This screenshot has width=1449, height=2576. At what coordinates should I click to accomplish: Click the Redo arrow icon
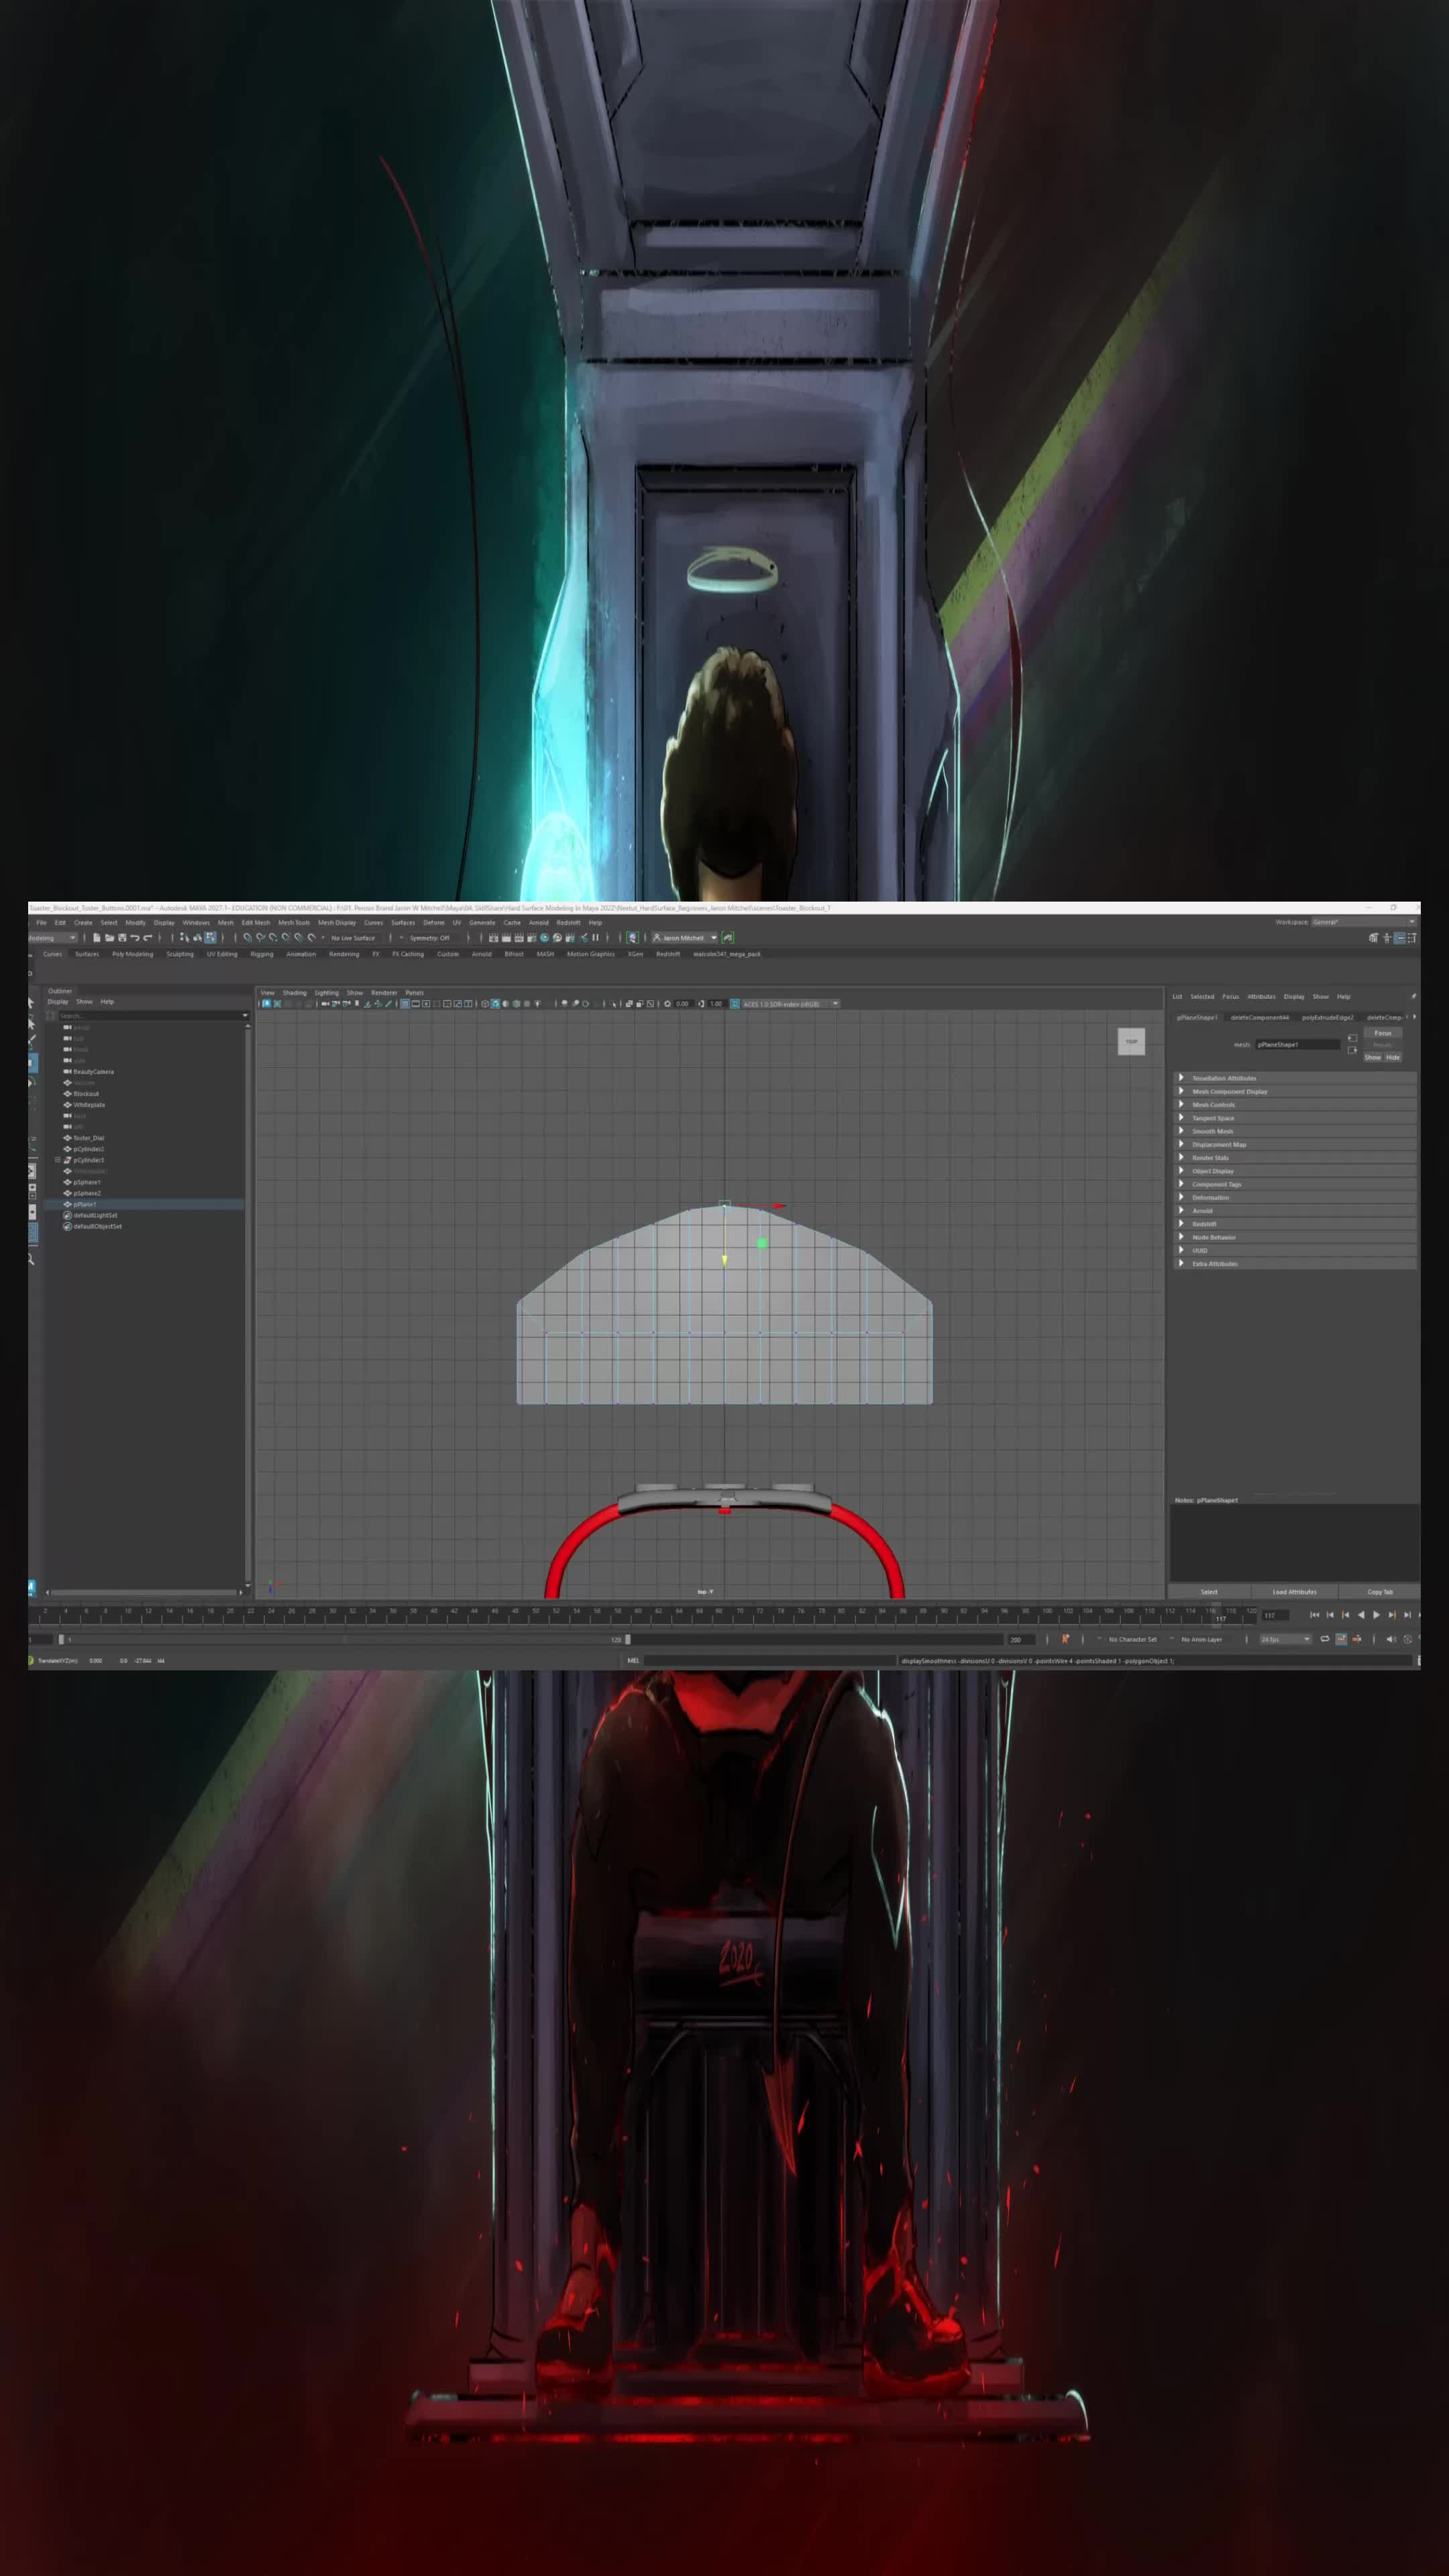click(147, 938)
